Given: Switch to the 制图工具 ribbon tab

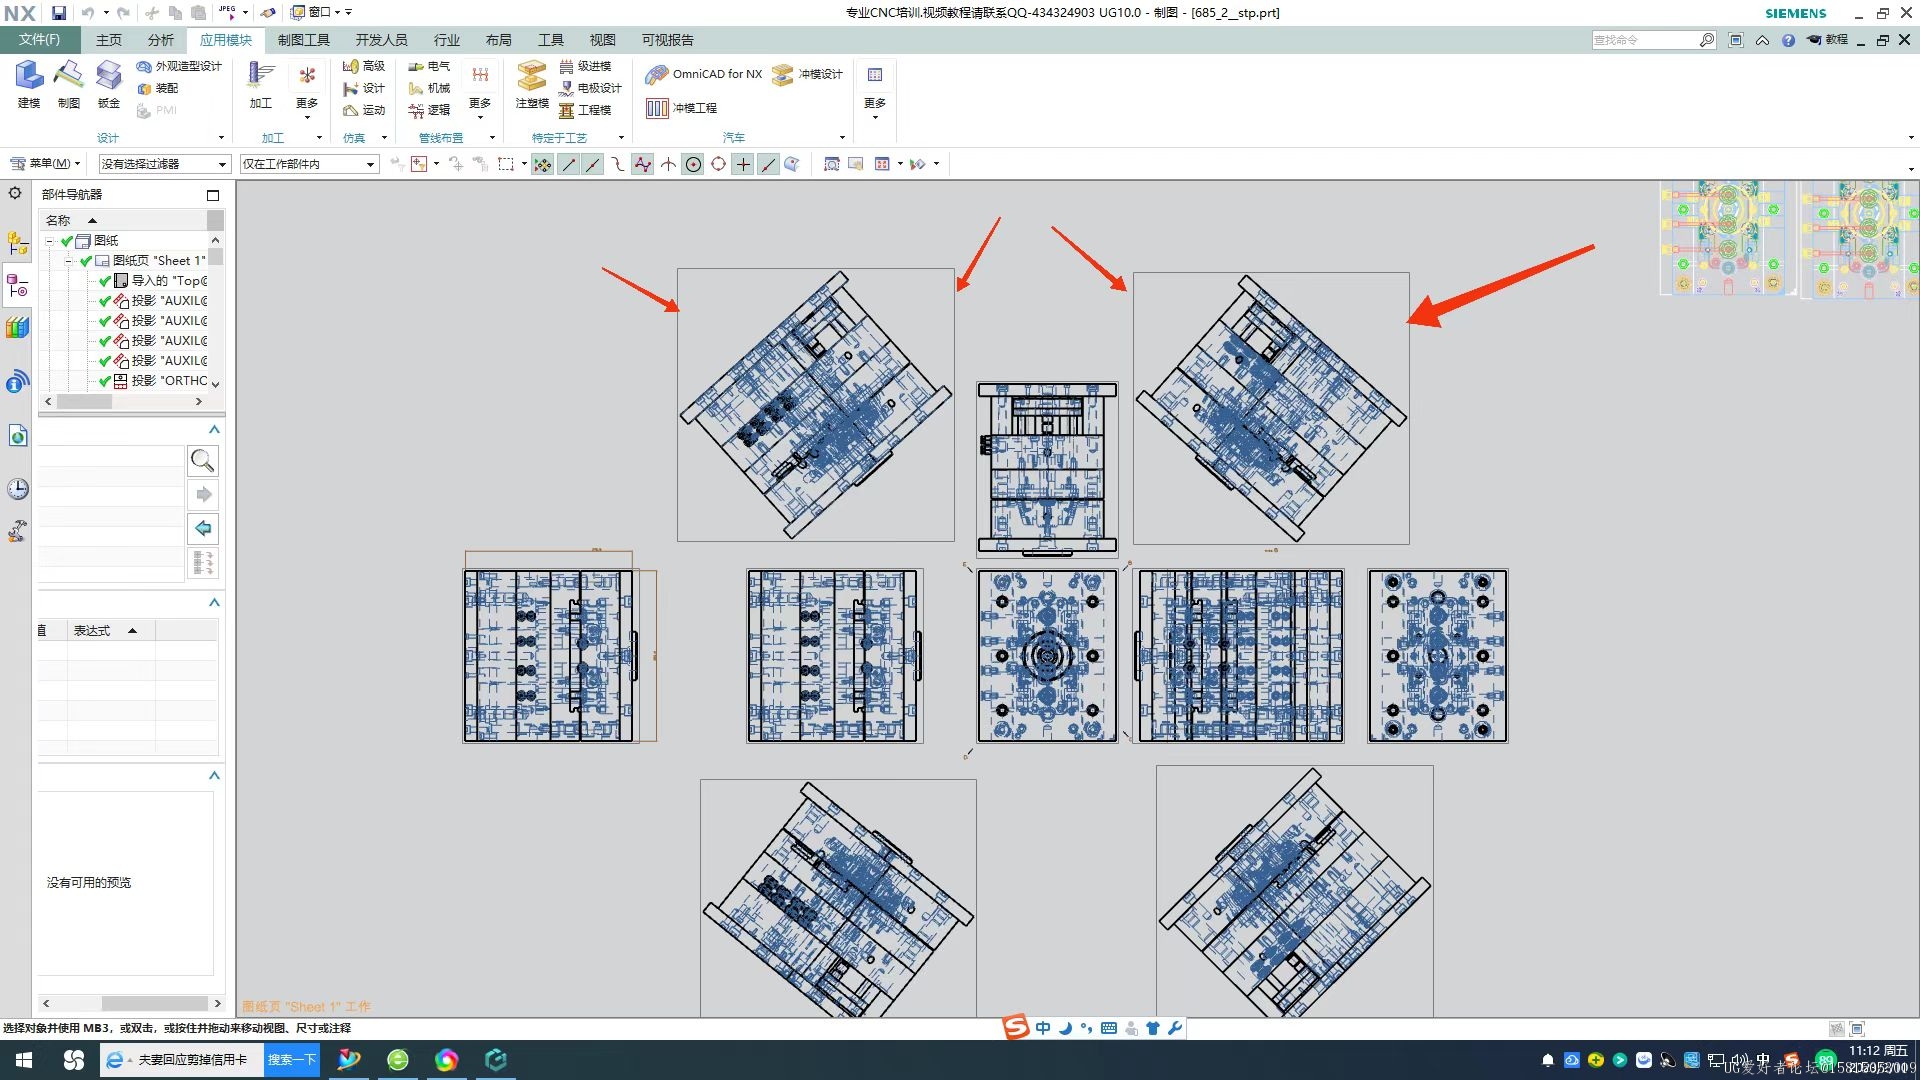Looking at the screenshot, I should [304, 40].
